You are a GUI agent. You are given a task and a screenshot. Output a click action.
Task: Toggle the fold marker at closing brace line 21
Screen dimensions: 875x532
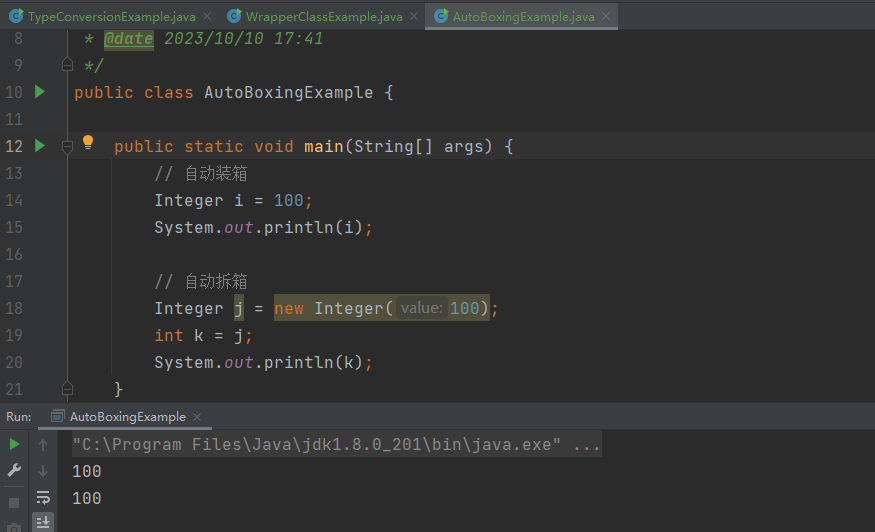click(x=68, y=389)
